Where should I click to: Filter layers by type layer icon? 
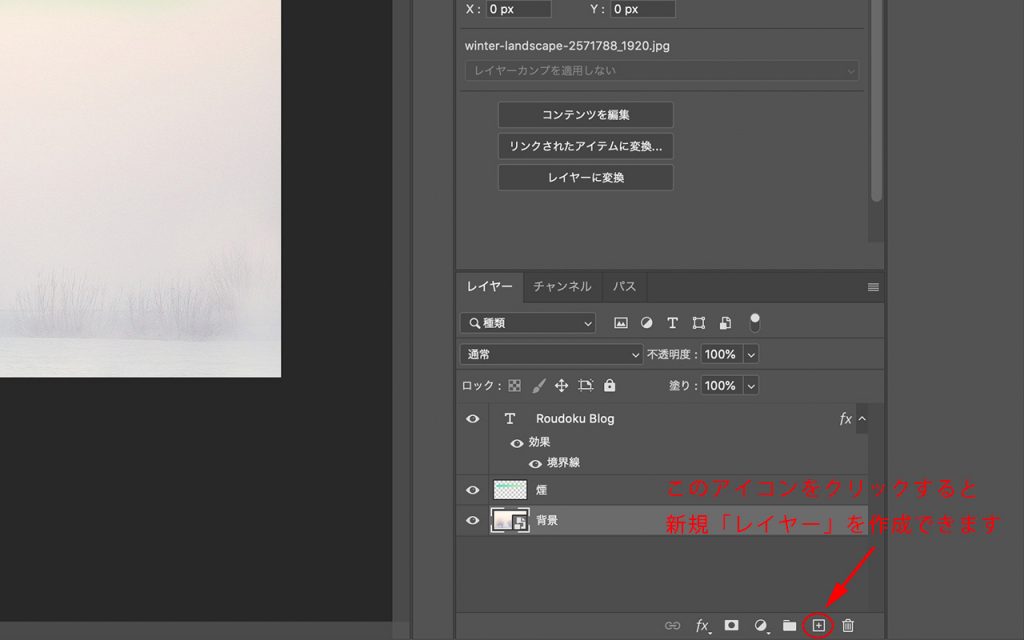click(672, 323)
